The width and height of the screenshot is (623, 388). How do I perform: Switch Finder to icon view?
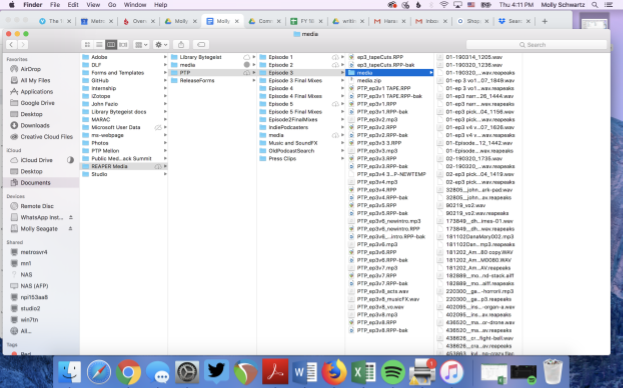87,44
